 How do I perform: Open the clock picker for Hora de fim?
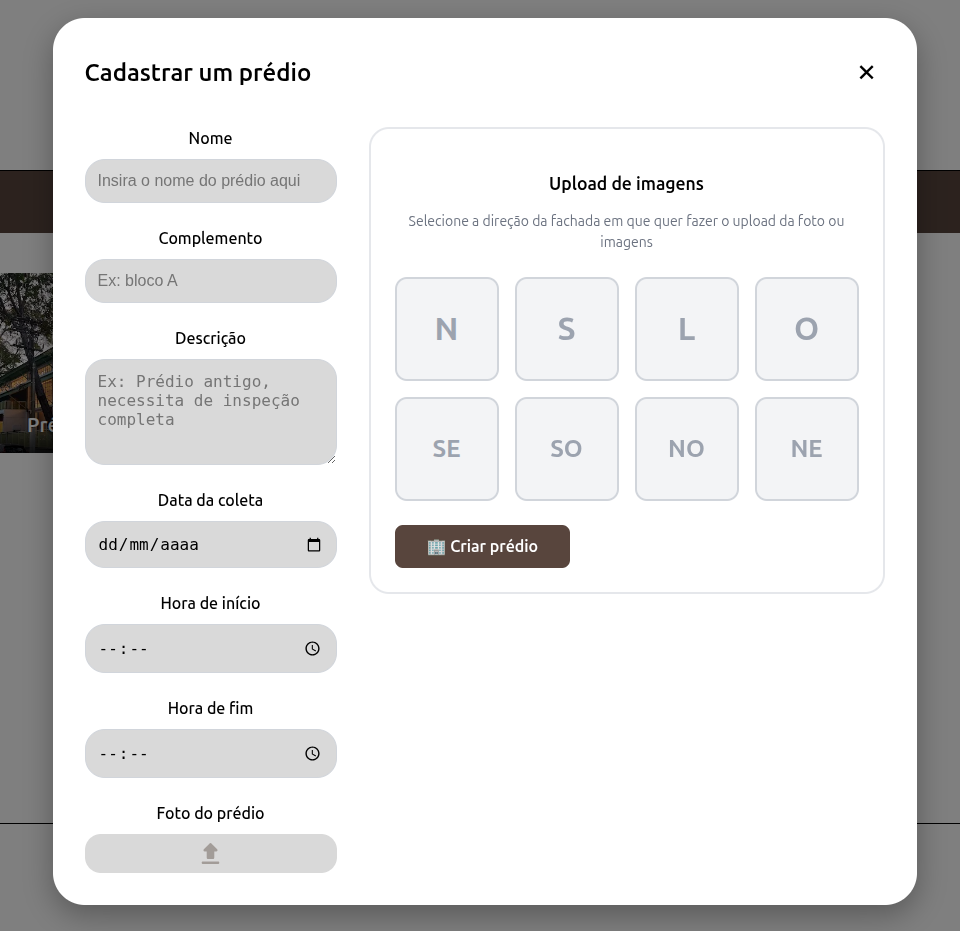(312, 753)
